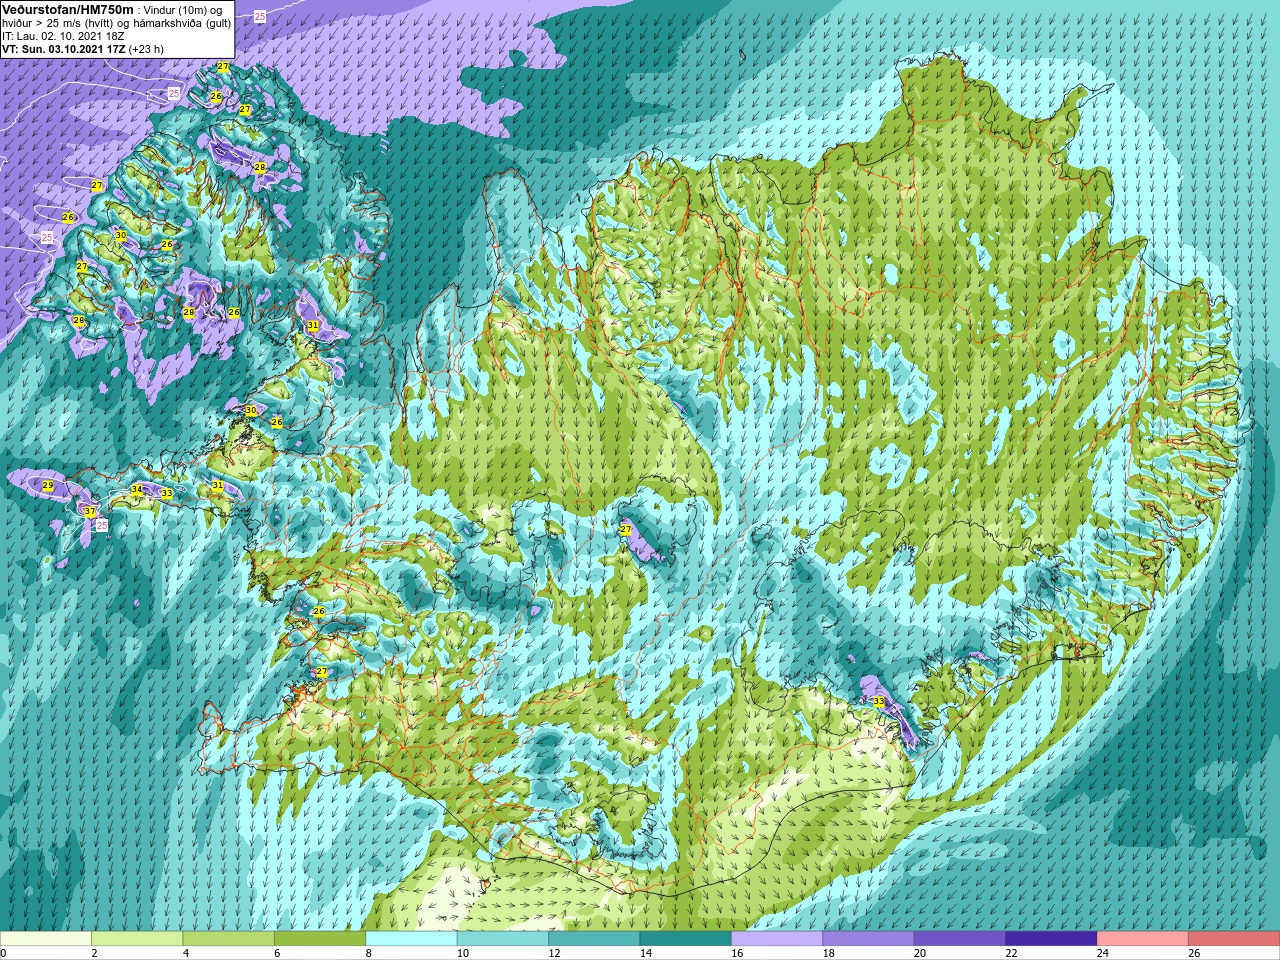Click the 20–22 m/s legend color swatch
1280x960 pixels.
point(960,939)
